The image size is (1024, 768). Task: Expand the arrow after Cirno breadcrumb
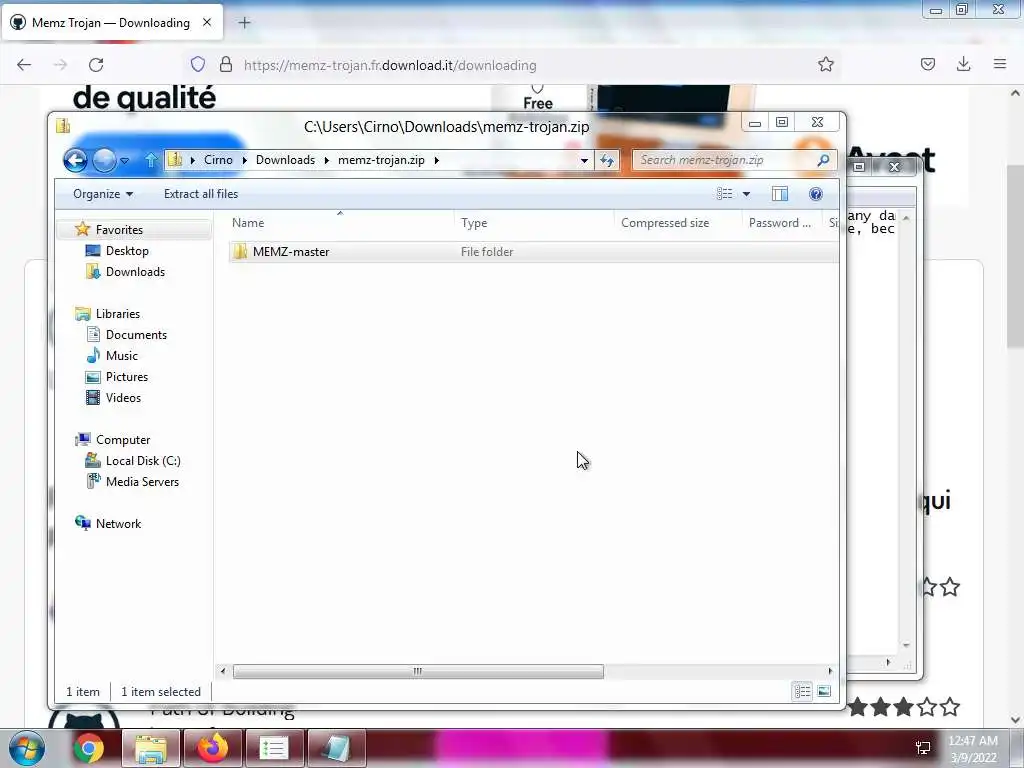tap(245, 160)
